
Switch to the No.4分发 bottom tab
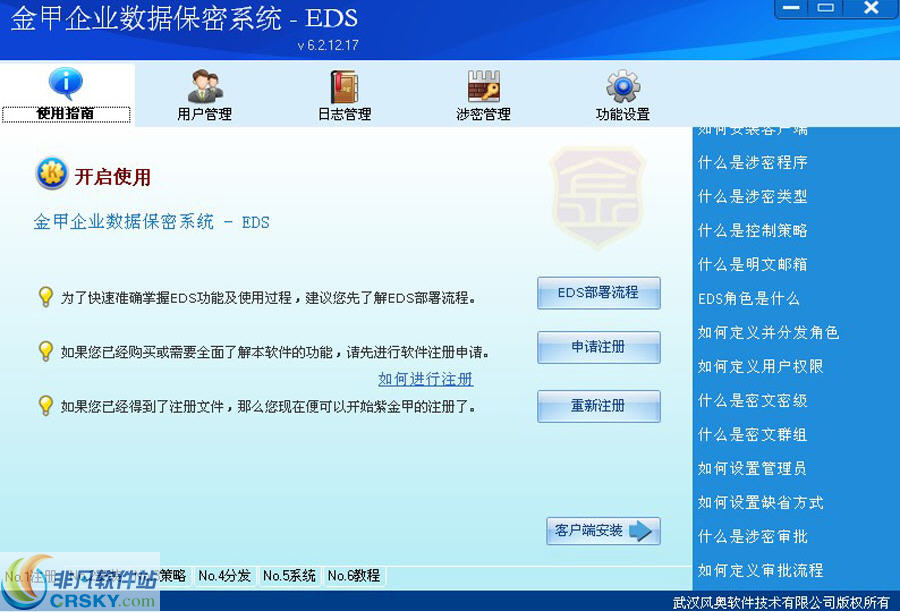pos(224,576)
